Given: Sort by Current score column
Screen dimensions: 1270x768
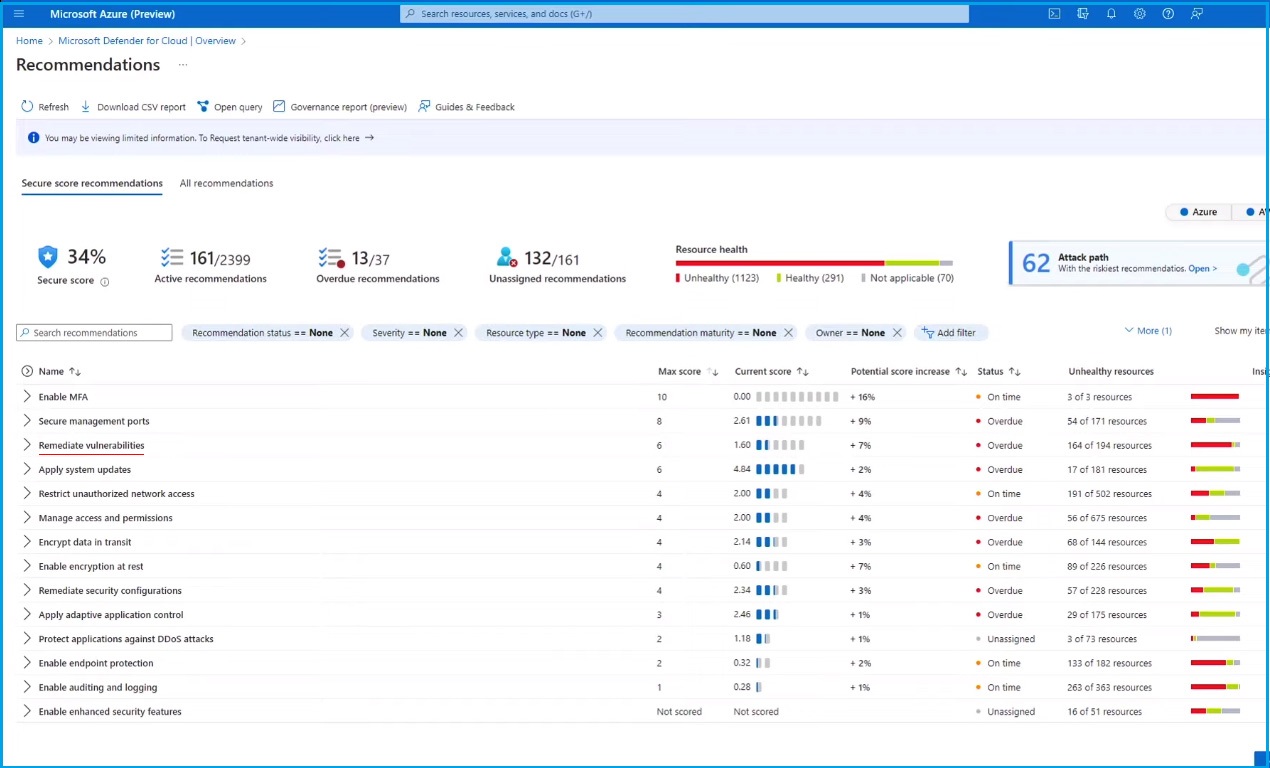Looking at the screenshot, I should pos(770,371).
